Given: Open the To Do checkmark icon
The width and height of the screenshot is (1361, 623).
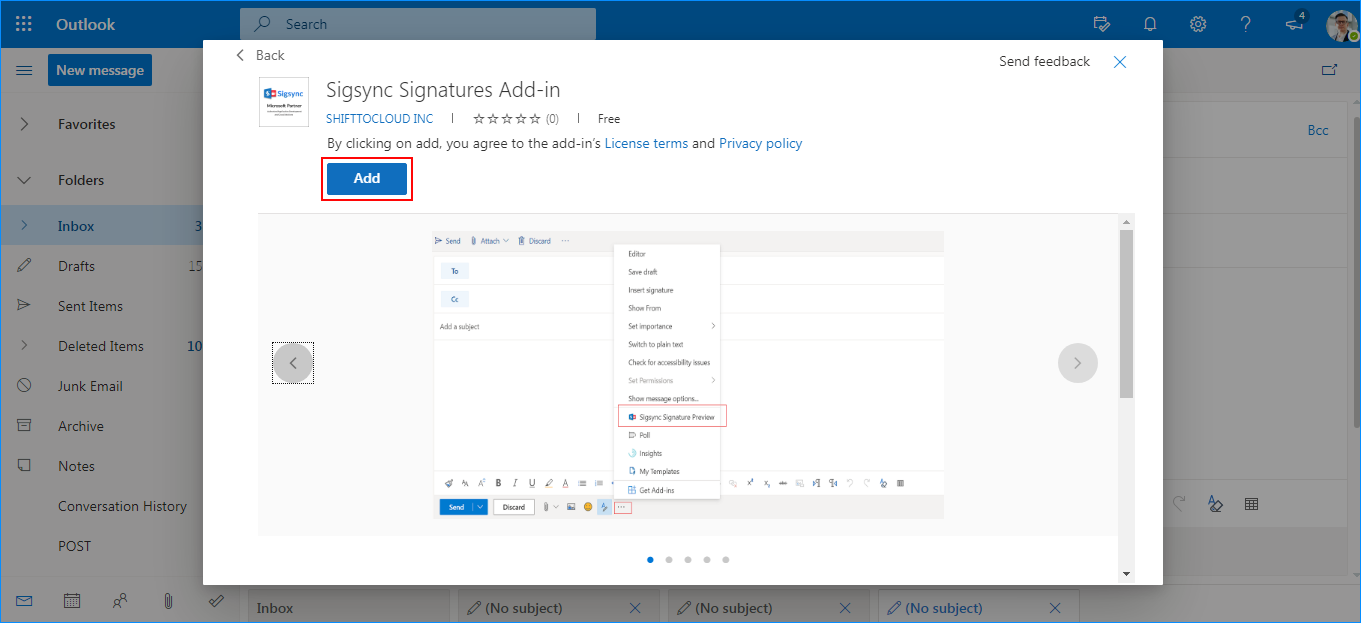Looking at the screenshot, I should point(215,601).
